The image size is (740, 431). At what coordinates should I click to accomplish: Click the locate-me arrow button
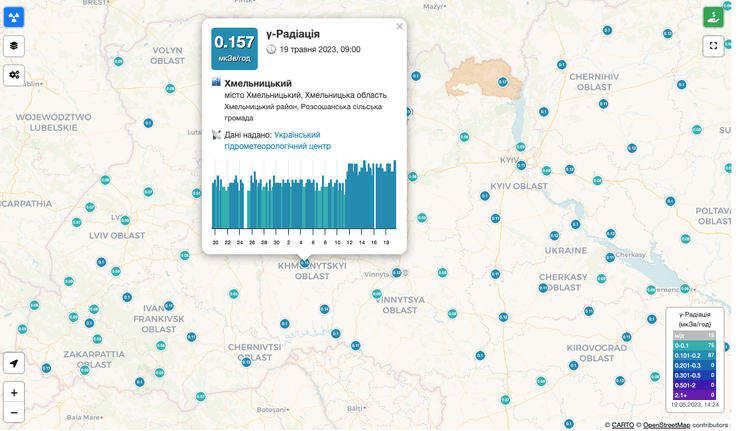click(14, 363)
